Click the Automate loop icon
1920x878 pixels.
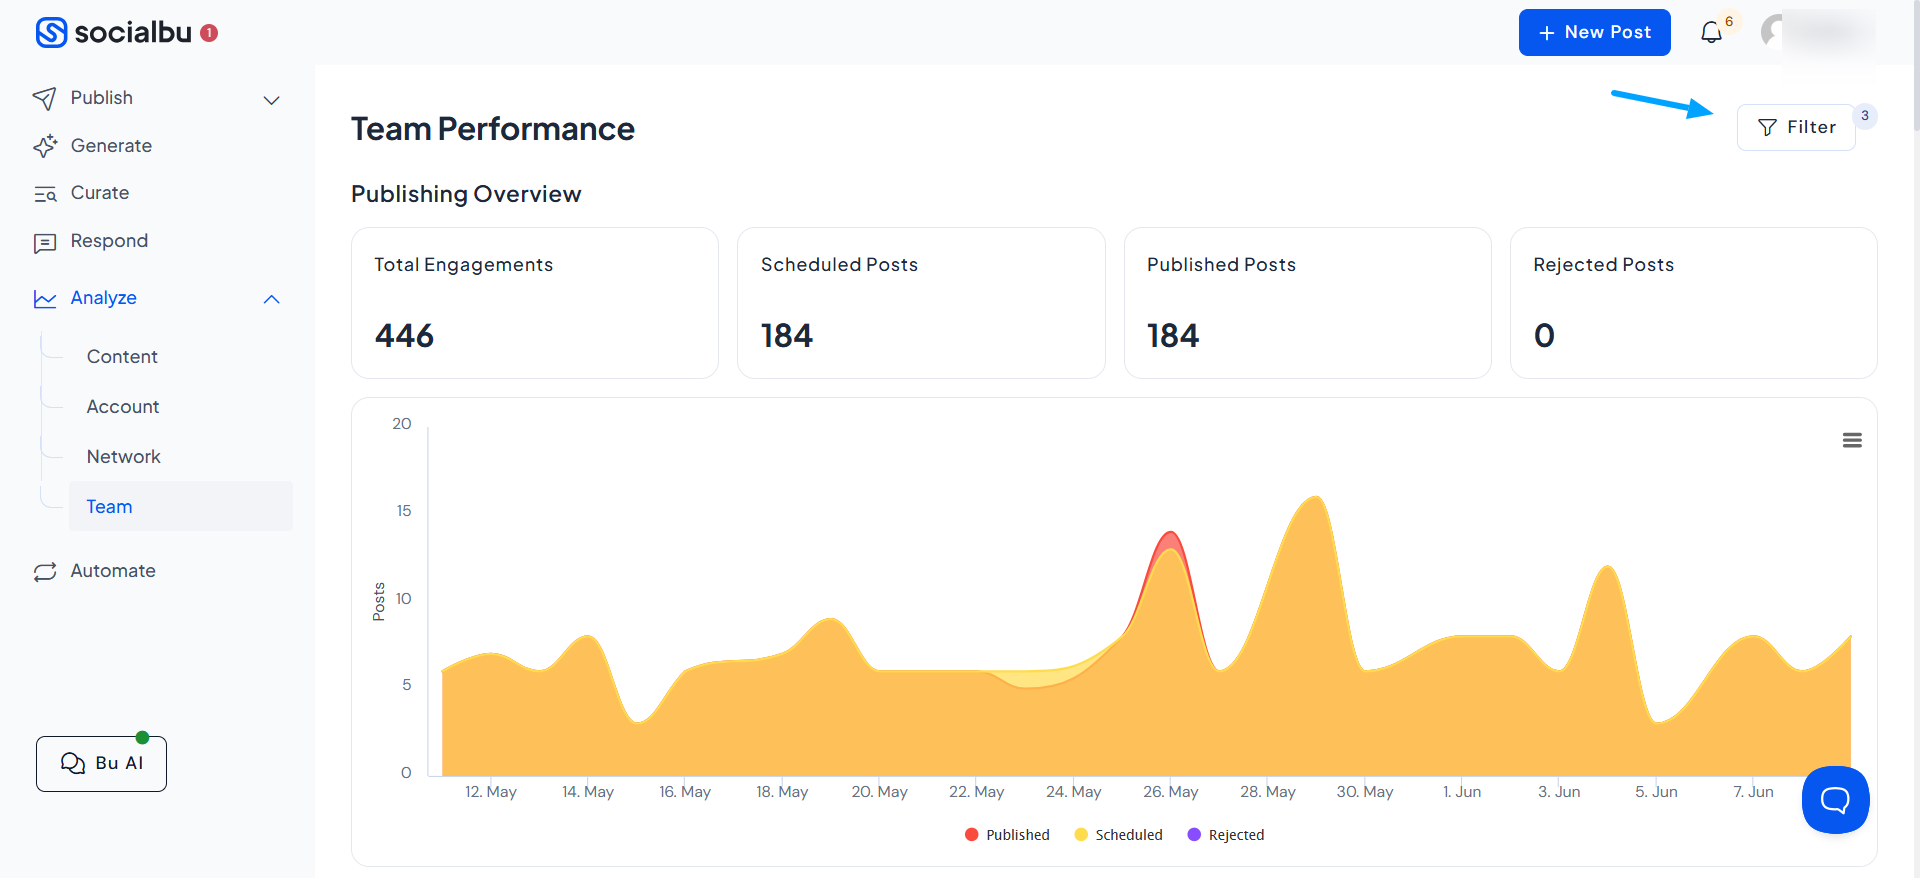(45, 572)
